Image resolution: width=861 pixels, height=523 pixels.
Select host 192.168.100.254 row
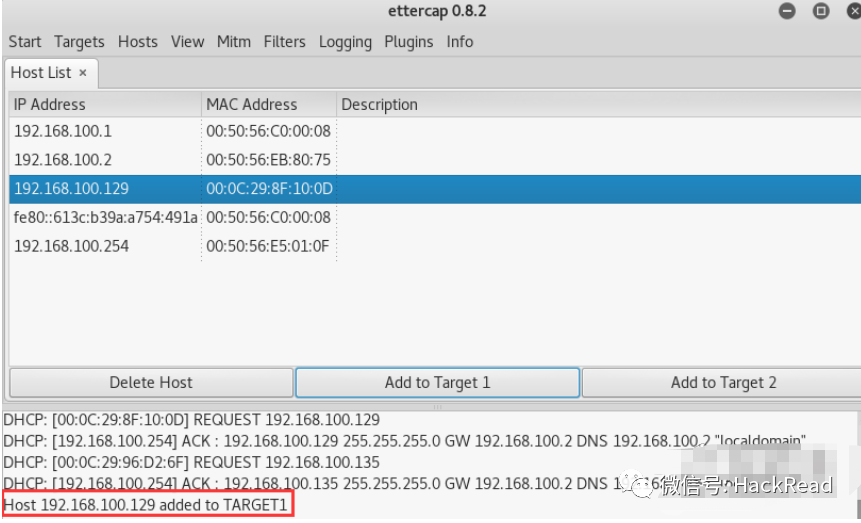pyautogui.click(x=435, y=246)
